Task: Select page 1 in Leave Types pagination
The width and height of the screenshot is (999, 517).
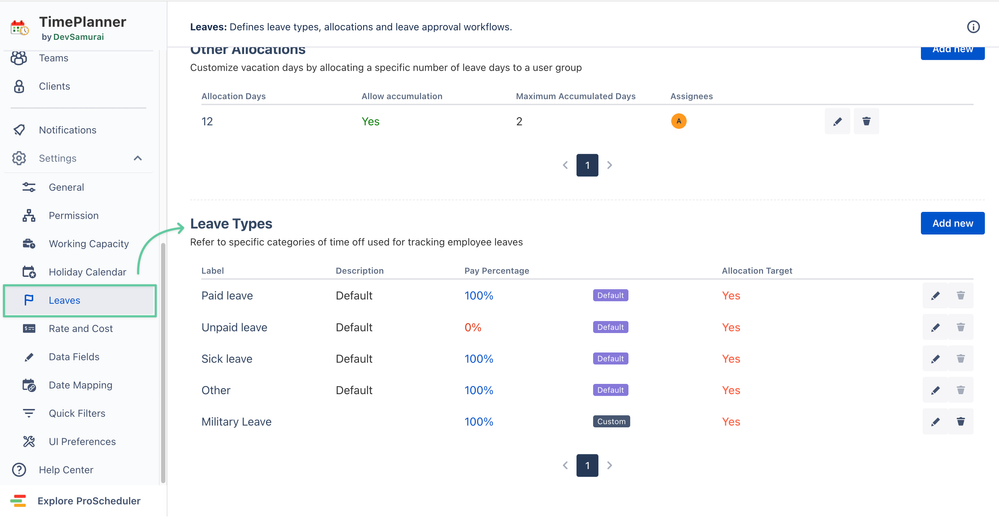Action: pyautogui.click(x=587, y=465)
